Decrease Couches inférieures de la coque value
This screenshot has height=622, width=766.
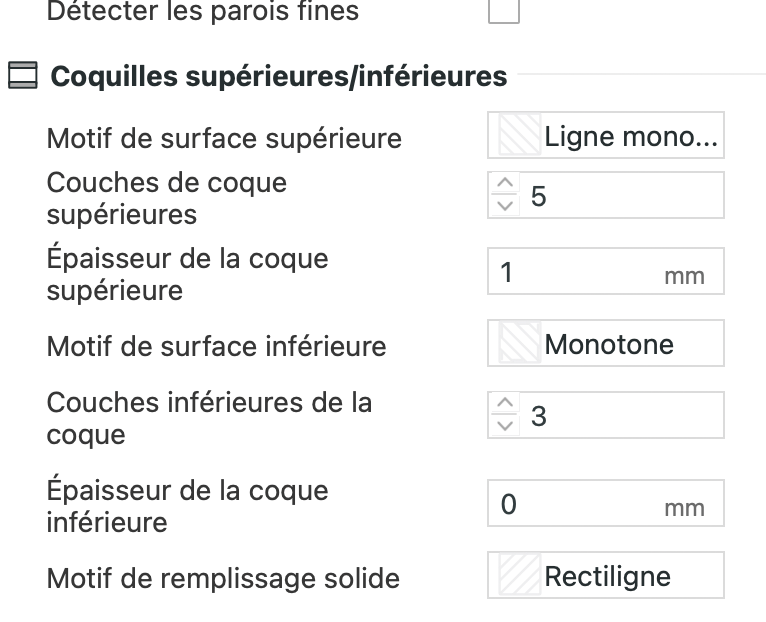coord(508,425)
